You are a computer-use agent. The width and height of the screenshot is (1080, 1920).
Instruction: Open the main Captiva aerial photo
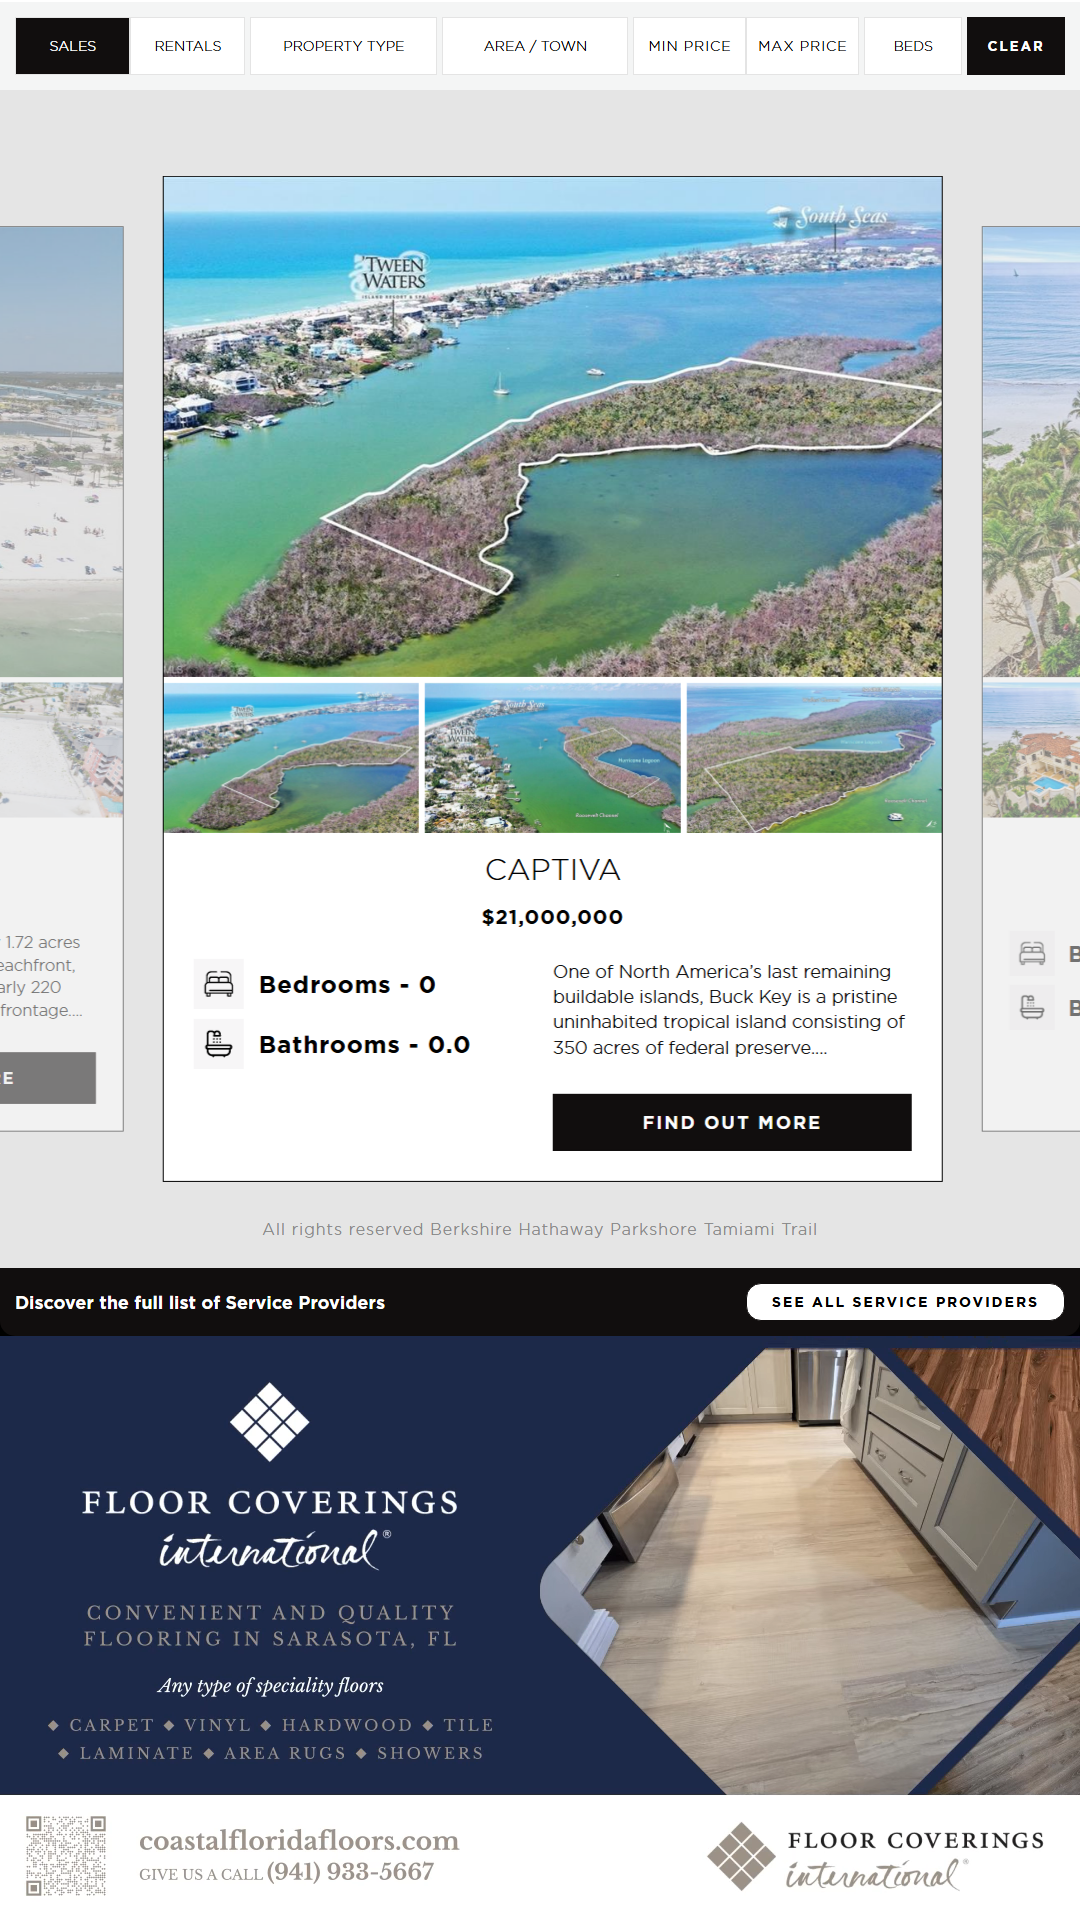[x=553, y=427]
